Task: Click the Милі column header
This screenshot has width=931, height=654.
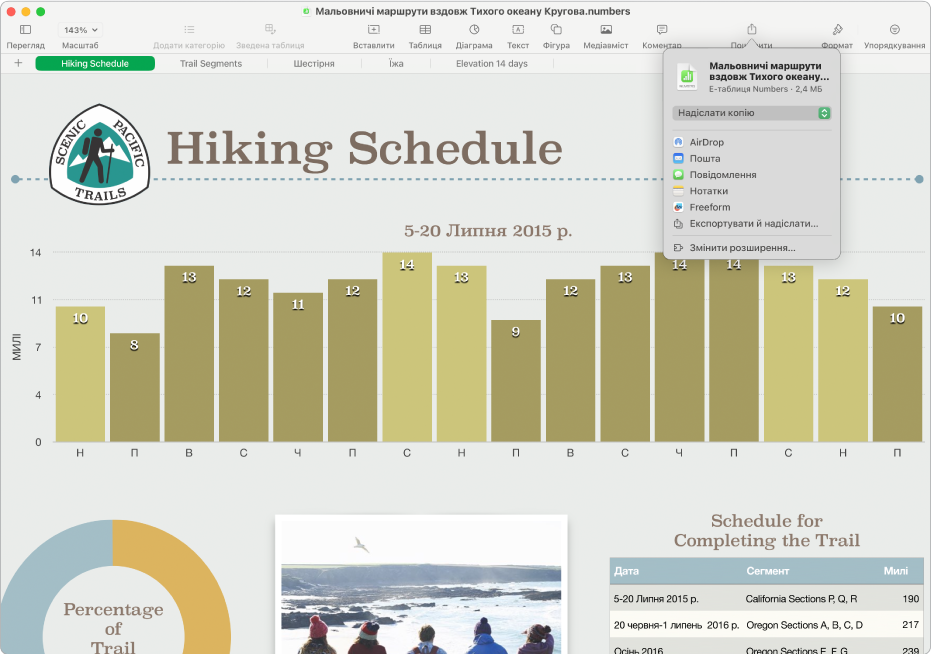Action: (895, 571)
